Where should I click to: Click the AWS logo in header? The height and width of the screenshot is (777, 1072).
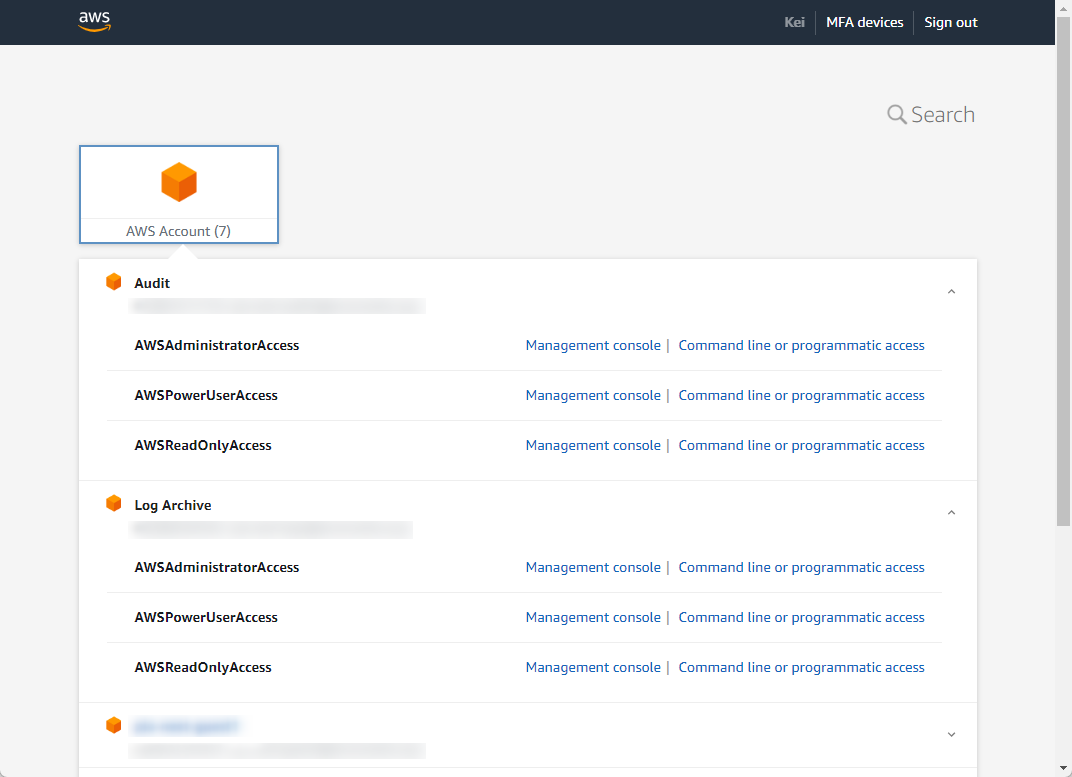pyautogui.click(x=94, y=21)
